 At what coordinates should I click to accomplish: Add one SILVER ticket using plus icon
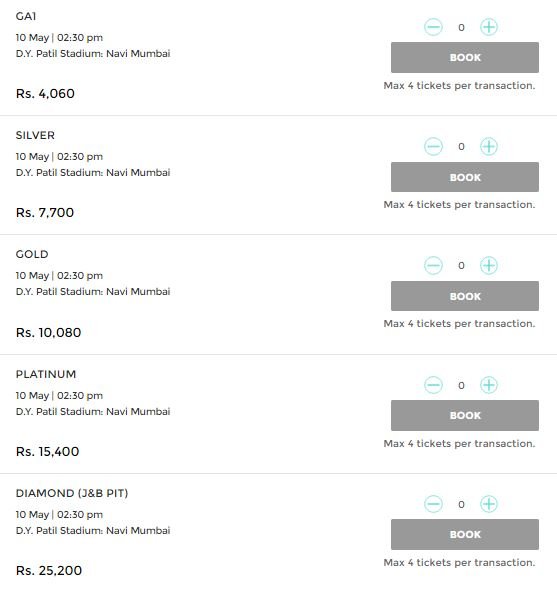coord(489,146)
